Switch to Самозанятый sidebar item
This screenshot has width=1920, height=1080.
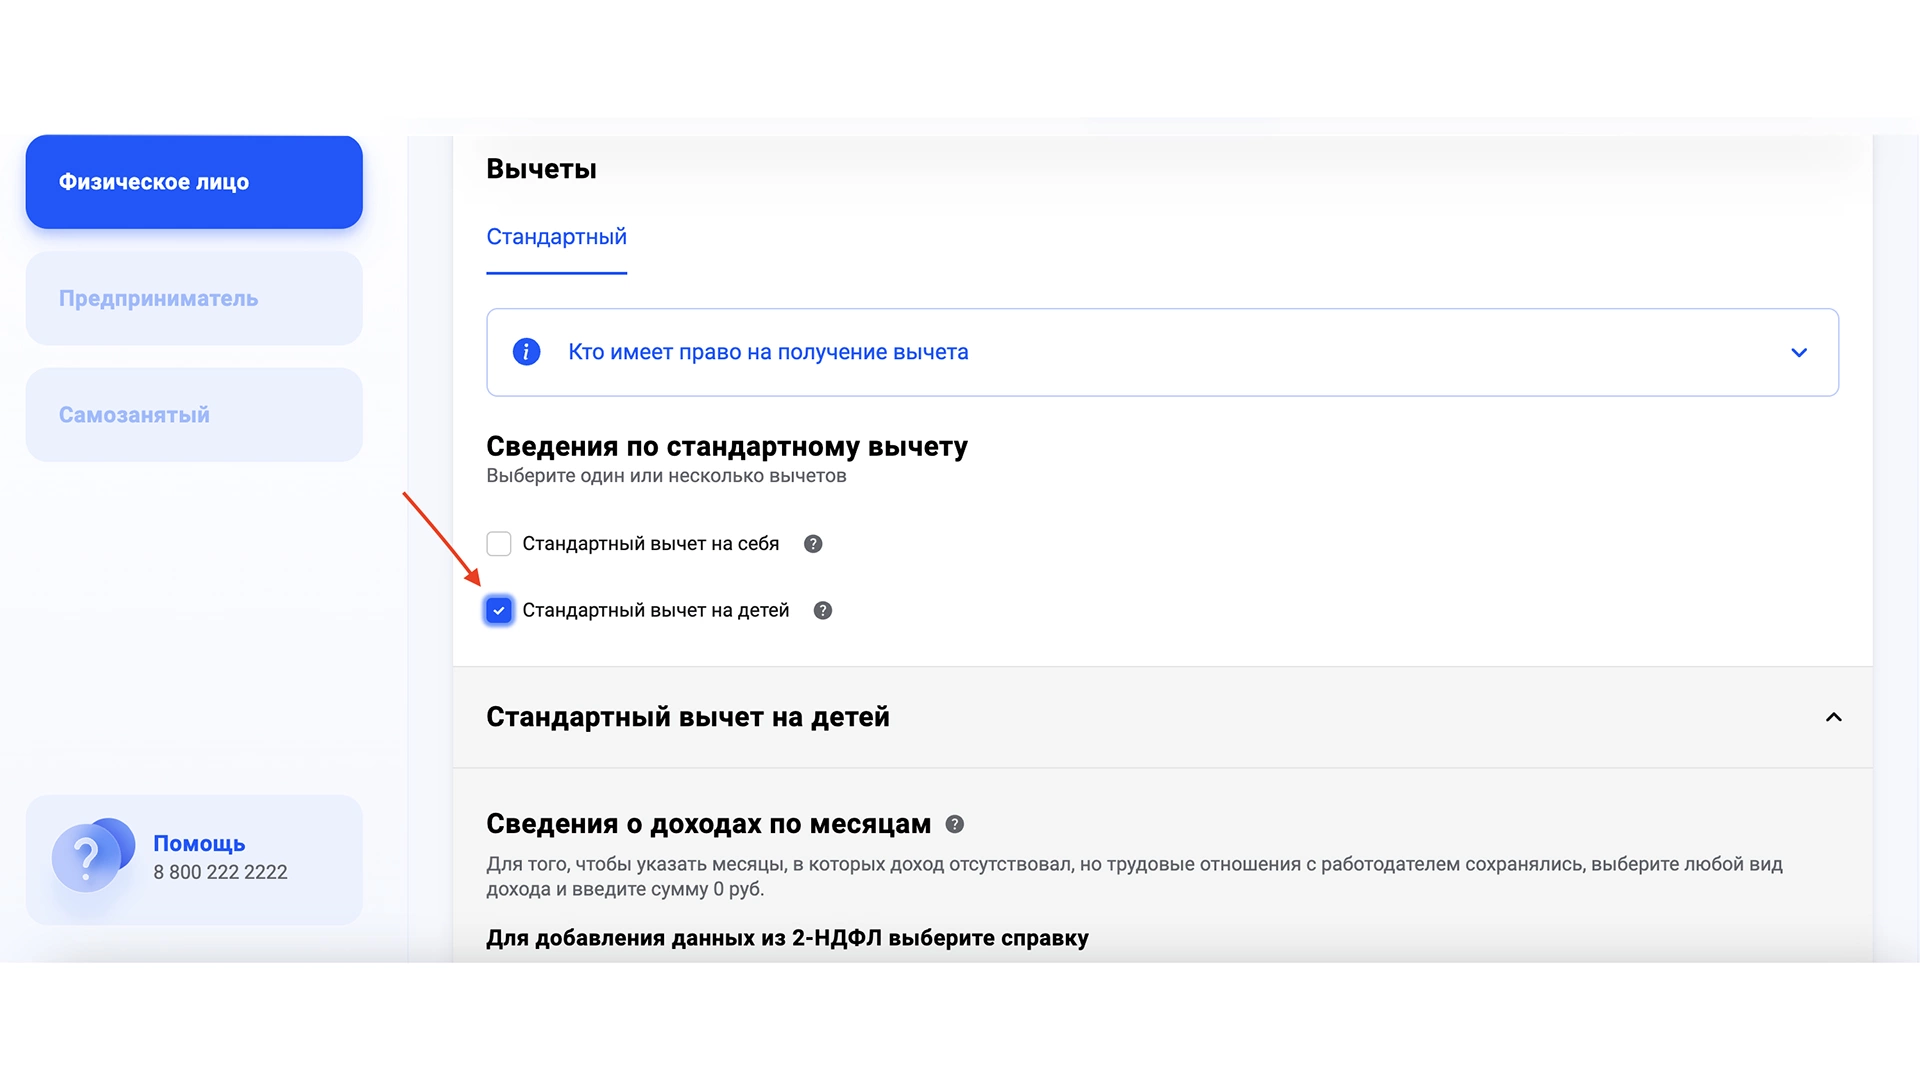click(x=194, y=415)
